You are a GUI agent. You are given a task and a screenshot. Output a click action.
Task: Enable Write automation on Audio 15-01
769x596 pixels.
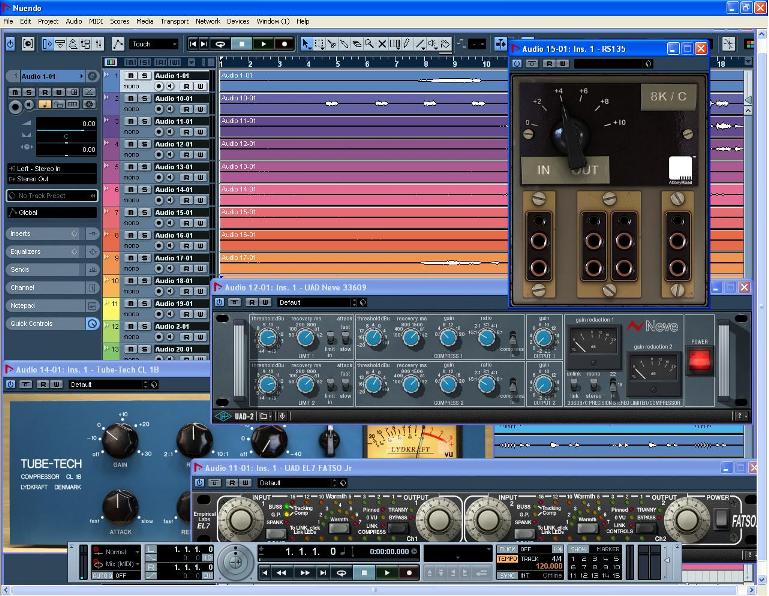[x=201, y=223]
